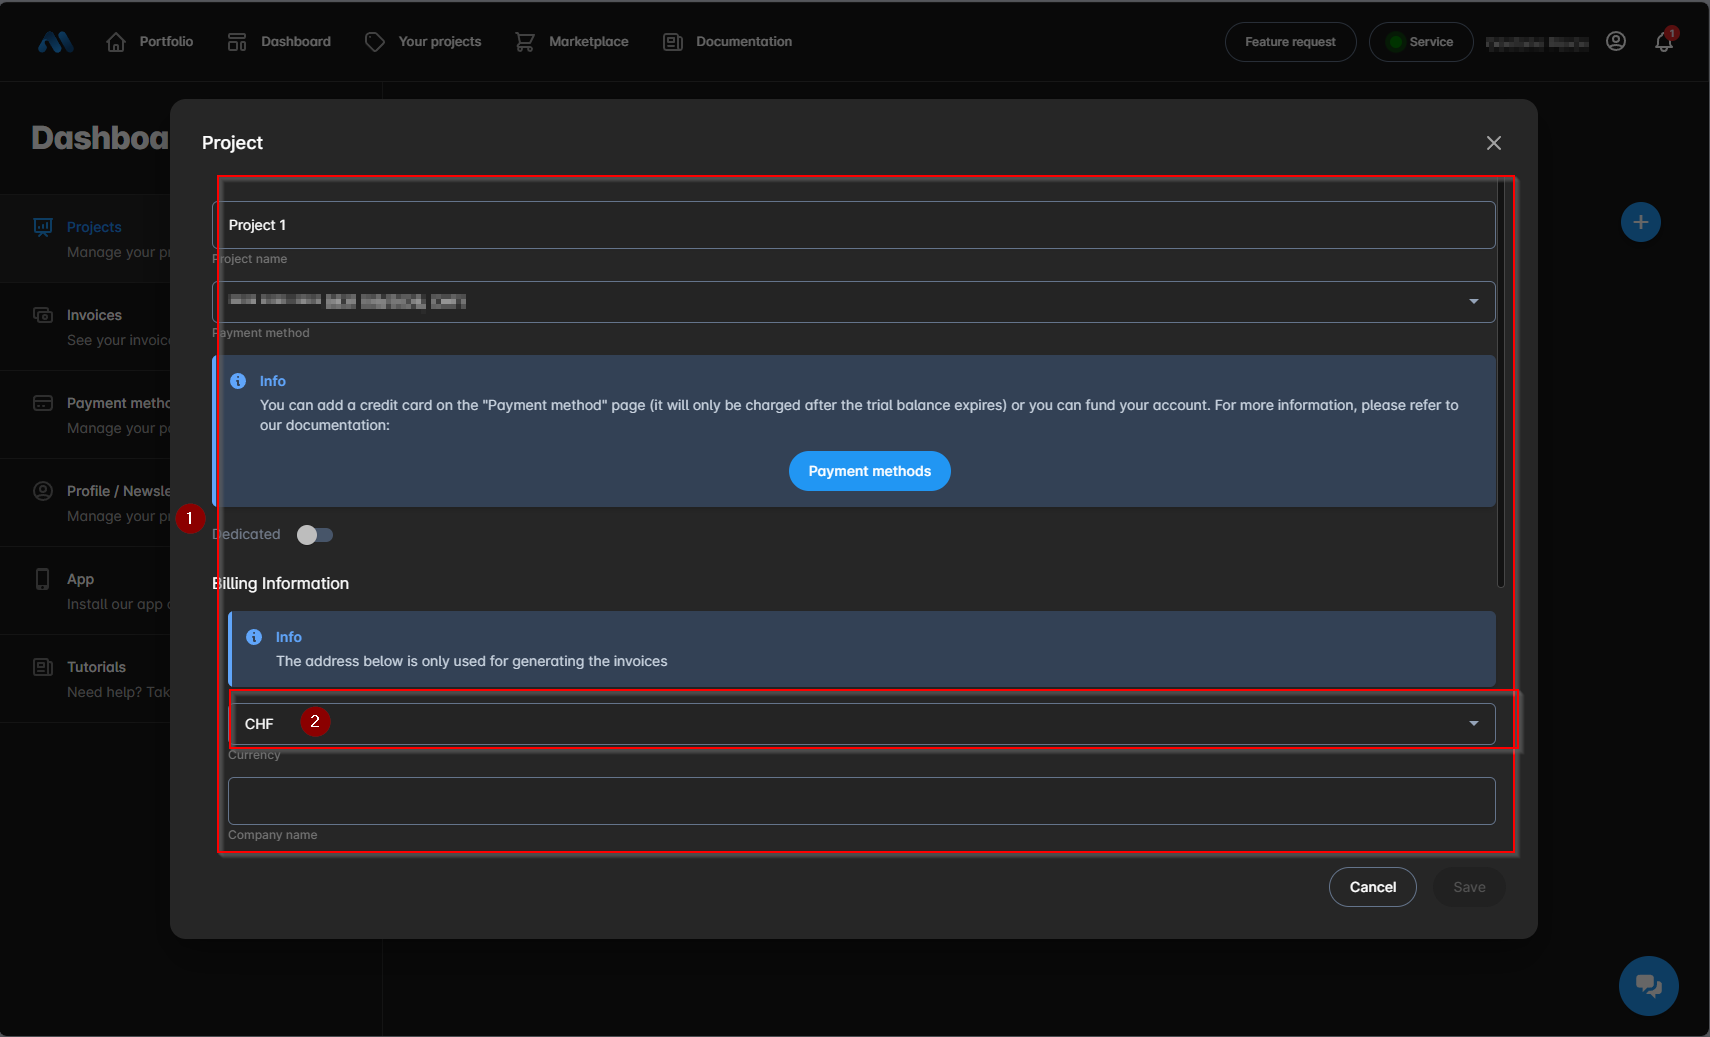Toggle the Dedicated switch

click(x=315, y=535)
